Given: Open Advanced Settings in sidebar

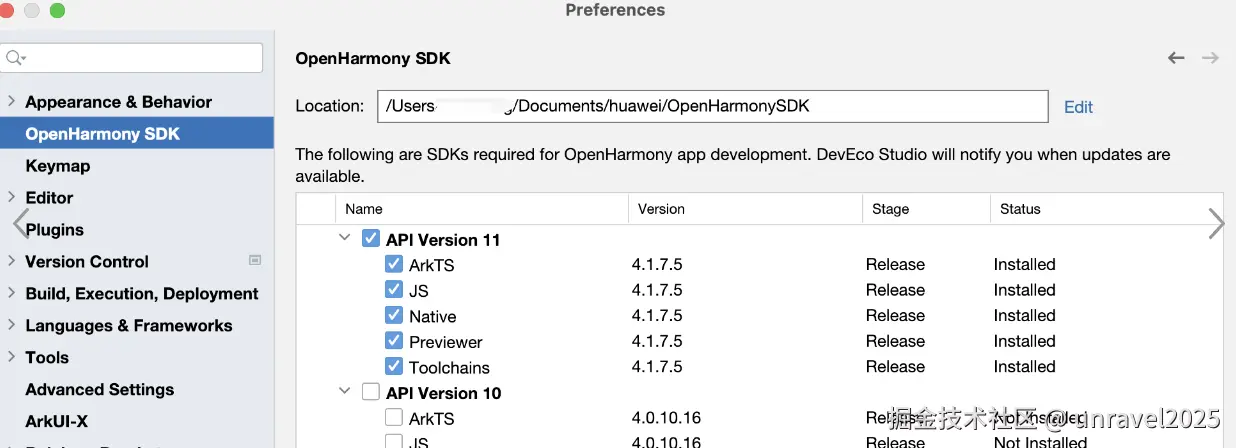Looking at the screenshot, I should tap(99, 390).
